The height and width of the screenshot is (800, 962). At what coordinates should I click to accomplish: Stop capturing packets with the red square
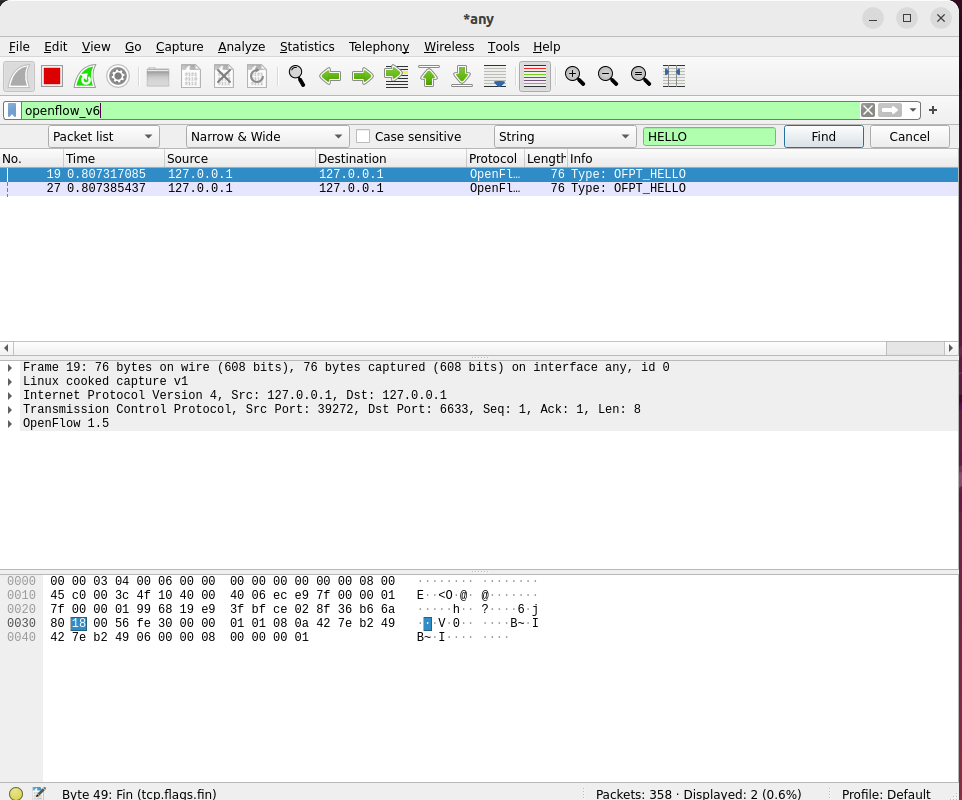point(52,76)
